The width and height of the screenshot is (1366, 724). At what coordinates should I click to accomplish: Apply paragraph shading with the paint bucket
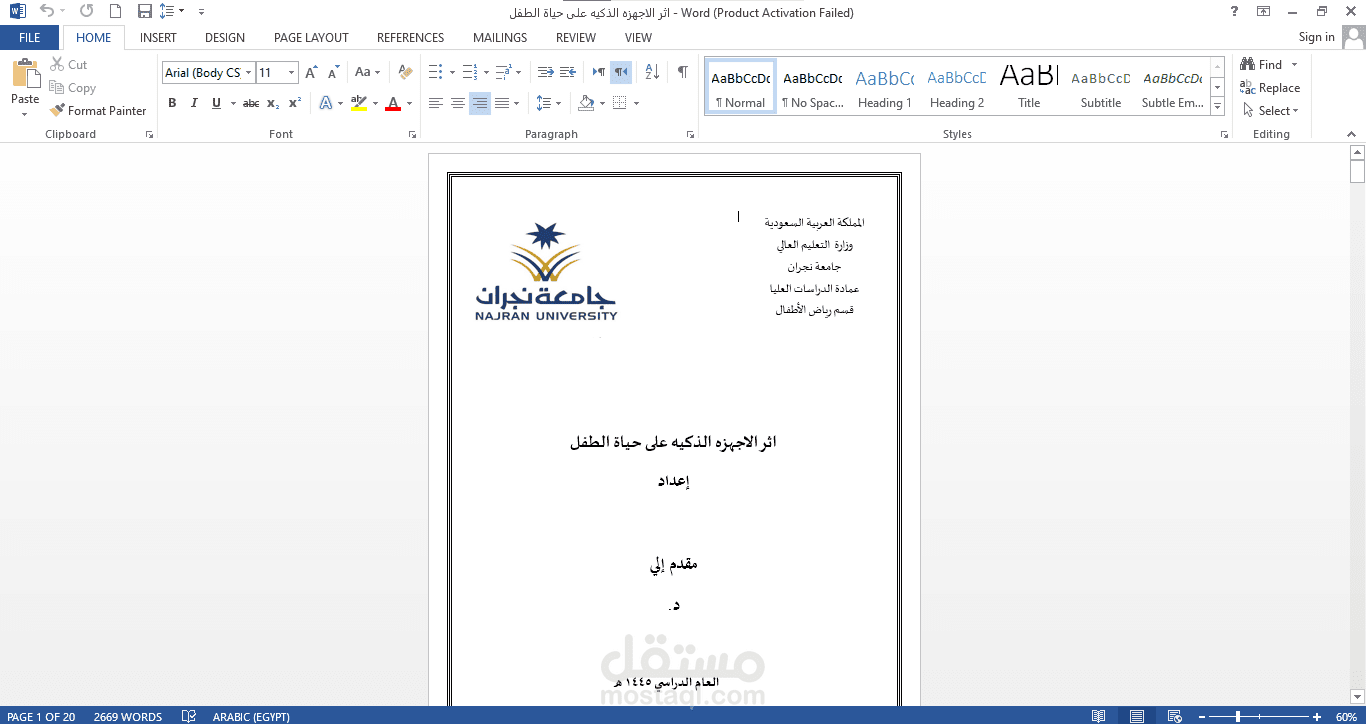pyautogui.click(x=587, y=103)
